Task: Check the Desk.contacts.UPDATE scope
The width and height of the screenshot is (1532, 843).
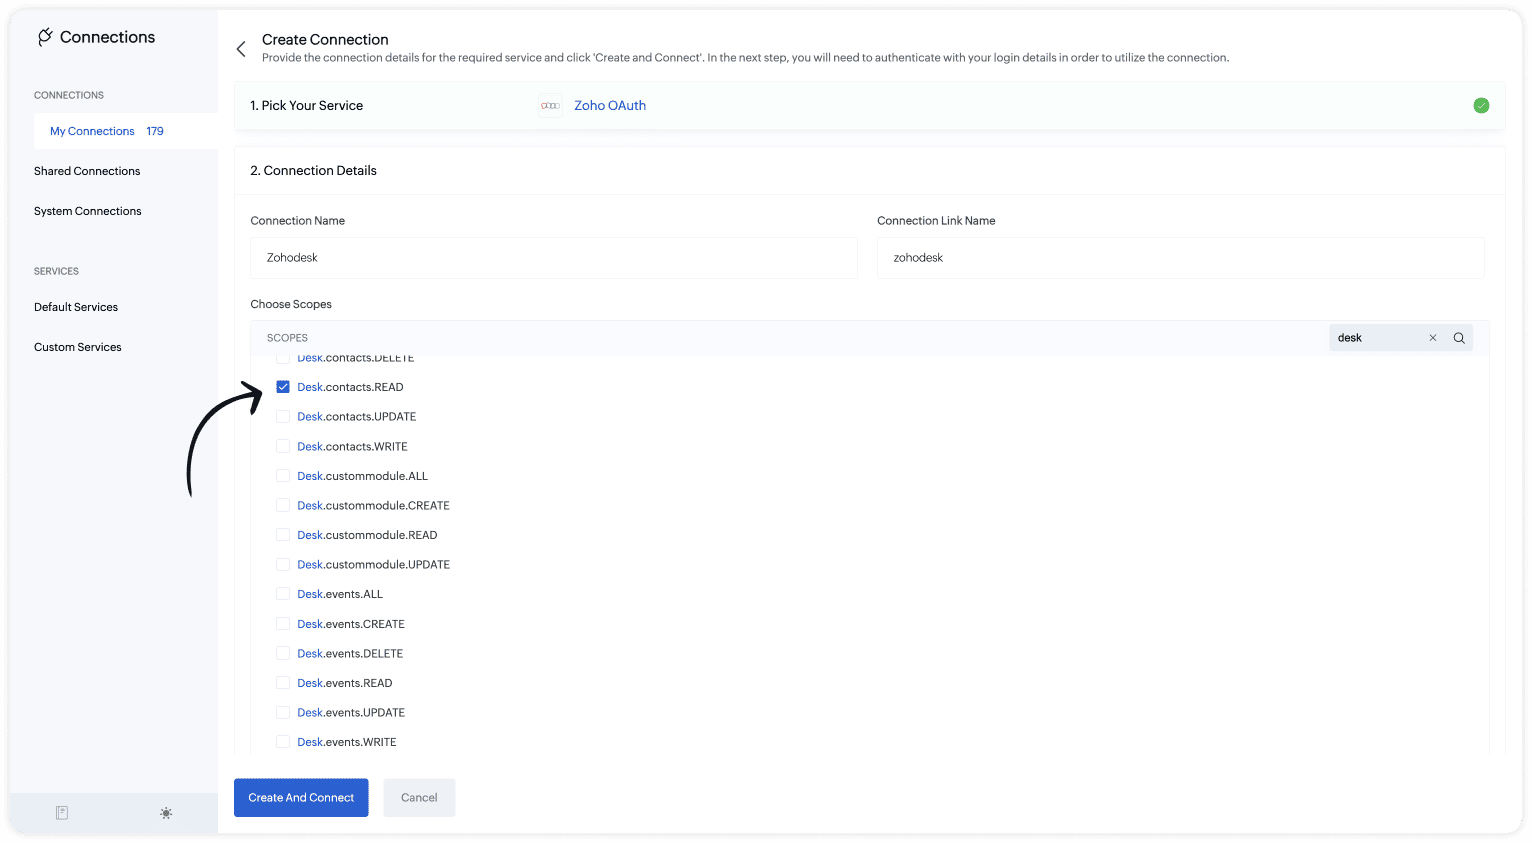Action: (x=283, y=416)
